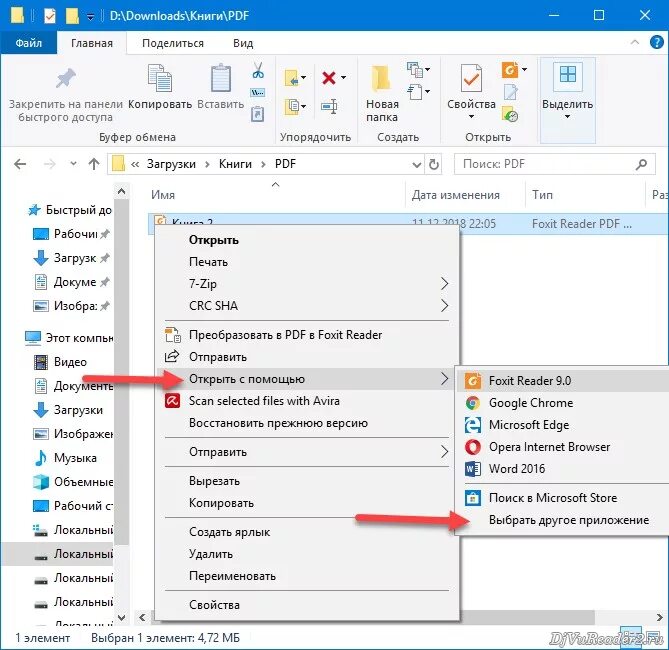Click the Поиск: PDF search field
The height and width of the screenshot is (650, 669).
coord(555,164)
